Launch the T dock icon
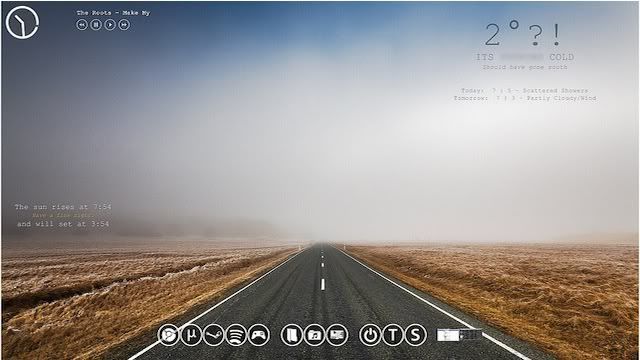The height and width of the screenshot is (360, 640). click(392, 335)
